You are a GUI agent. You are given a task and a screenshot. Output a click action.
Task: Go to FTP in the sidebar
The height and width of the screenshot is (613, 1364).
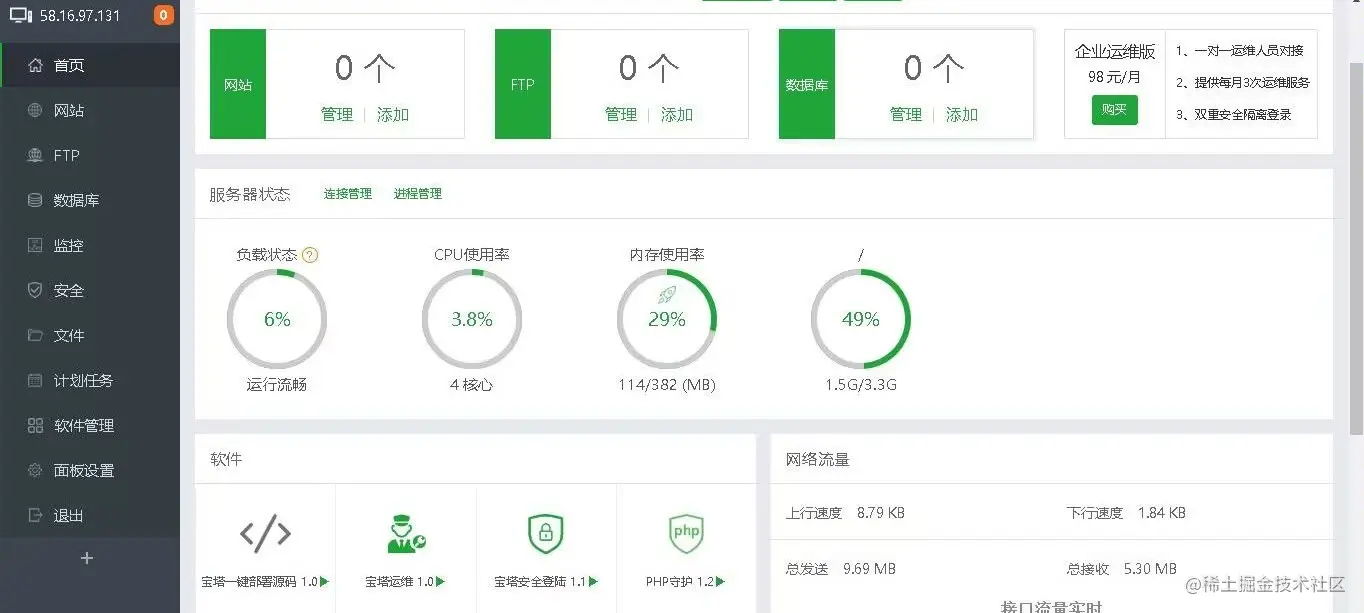90,155
